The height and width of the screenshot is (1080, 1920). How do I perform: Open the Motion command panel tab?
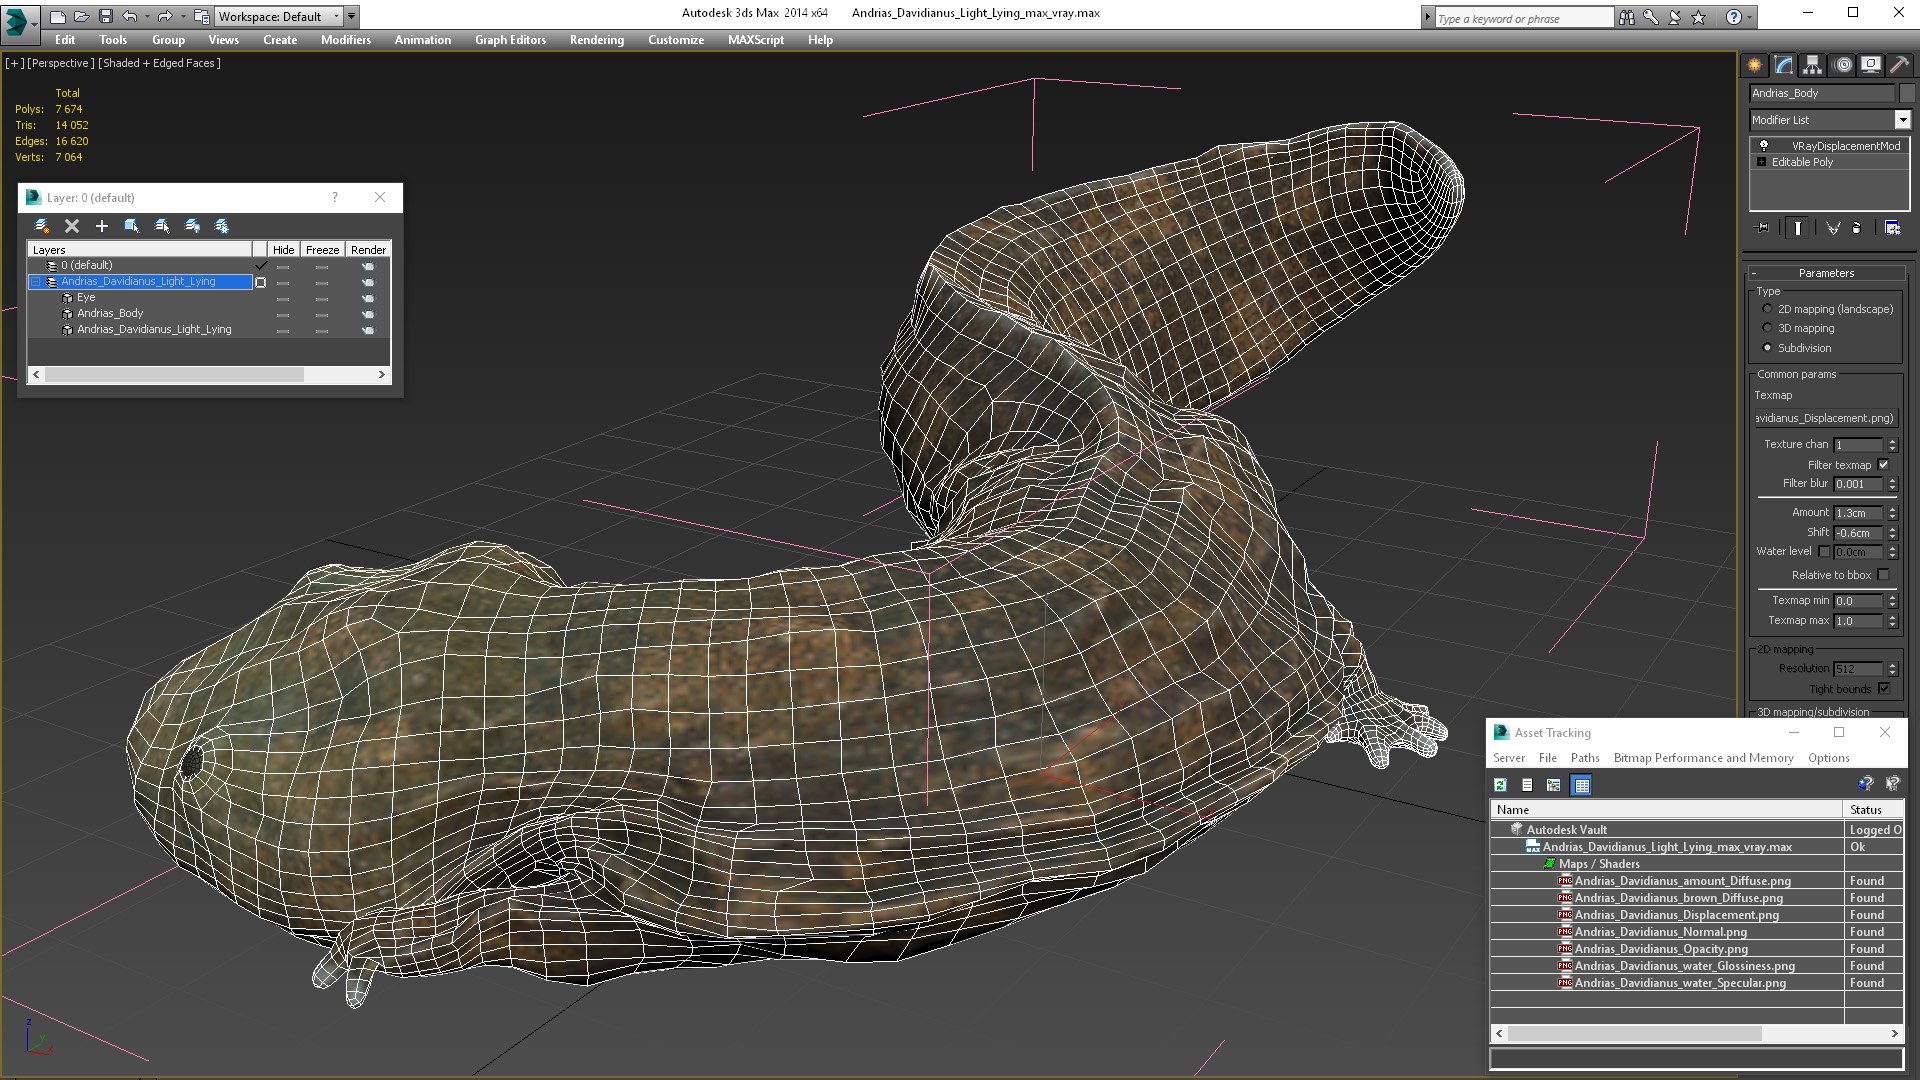click(x=1842, y=65)
